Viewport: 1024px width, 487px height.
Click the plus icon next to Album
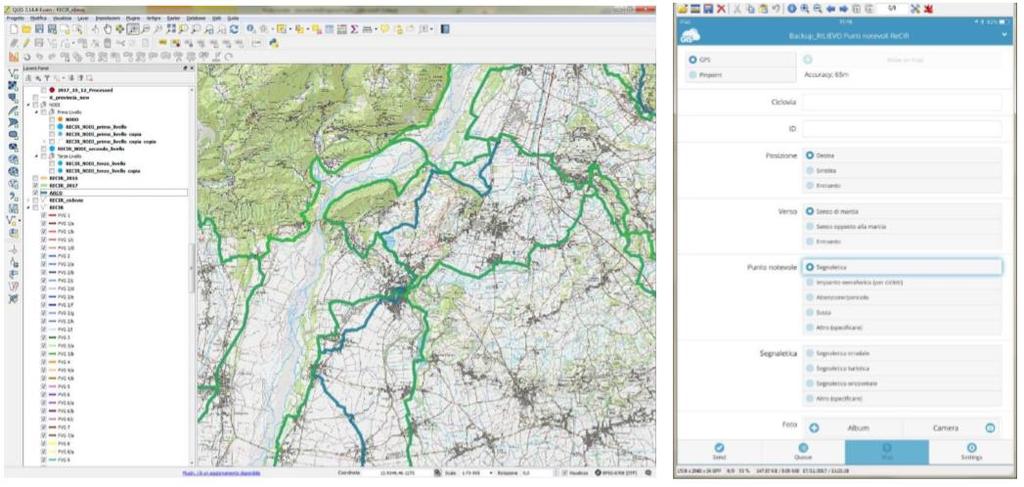[814, 428]
